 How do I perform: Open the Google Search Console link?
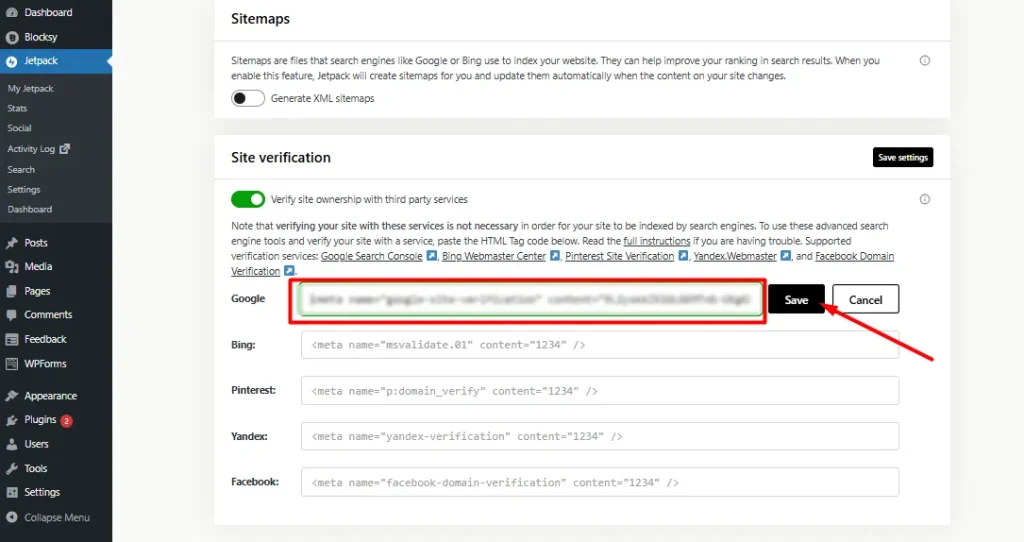coord(372,256)
